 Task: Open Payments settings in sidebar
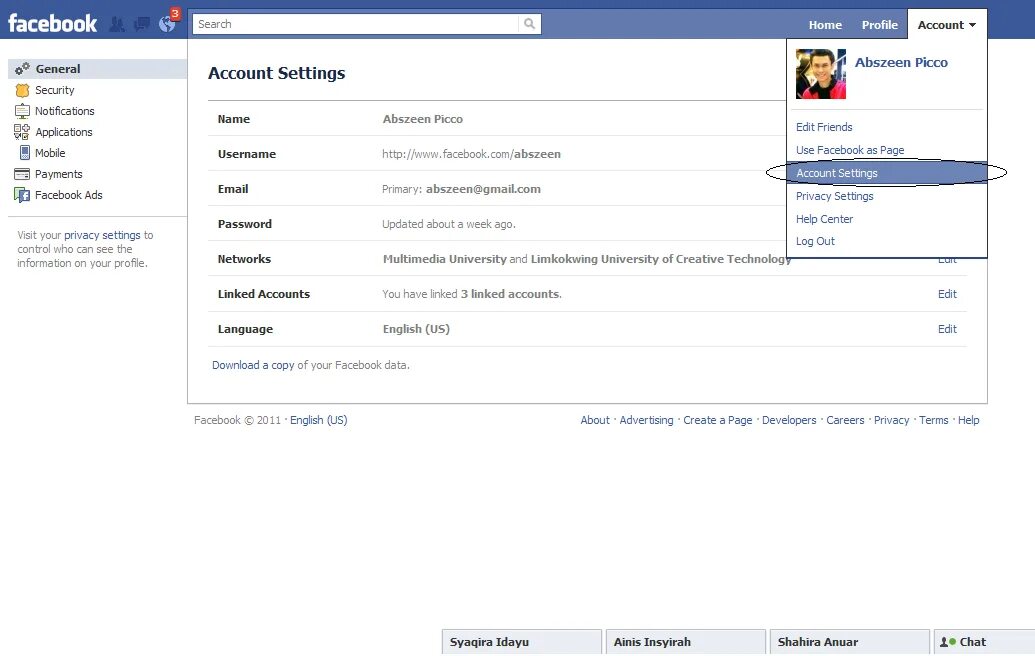pos(59,174)
